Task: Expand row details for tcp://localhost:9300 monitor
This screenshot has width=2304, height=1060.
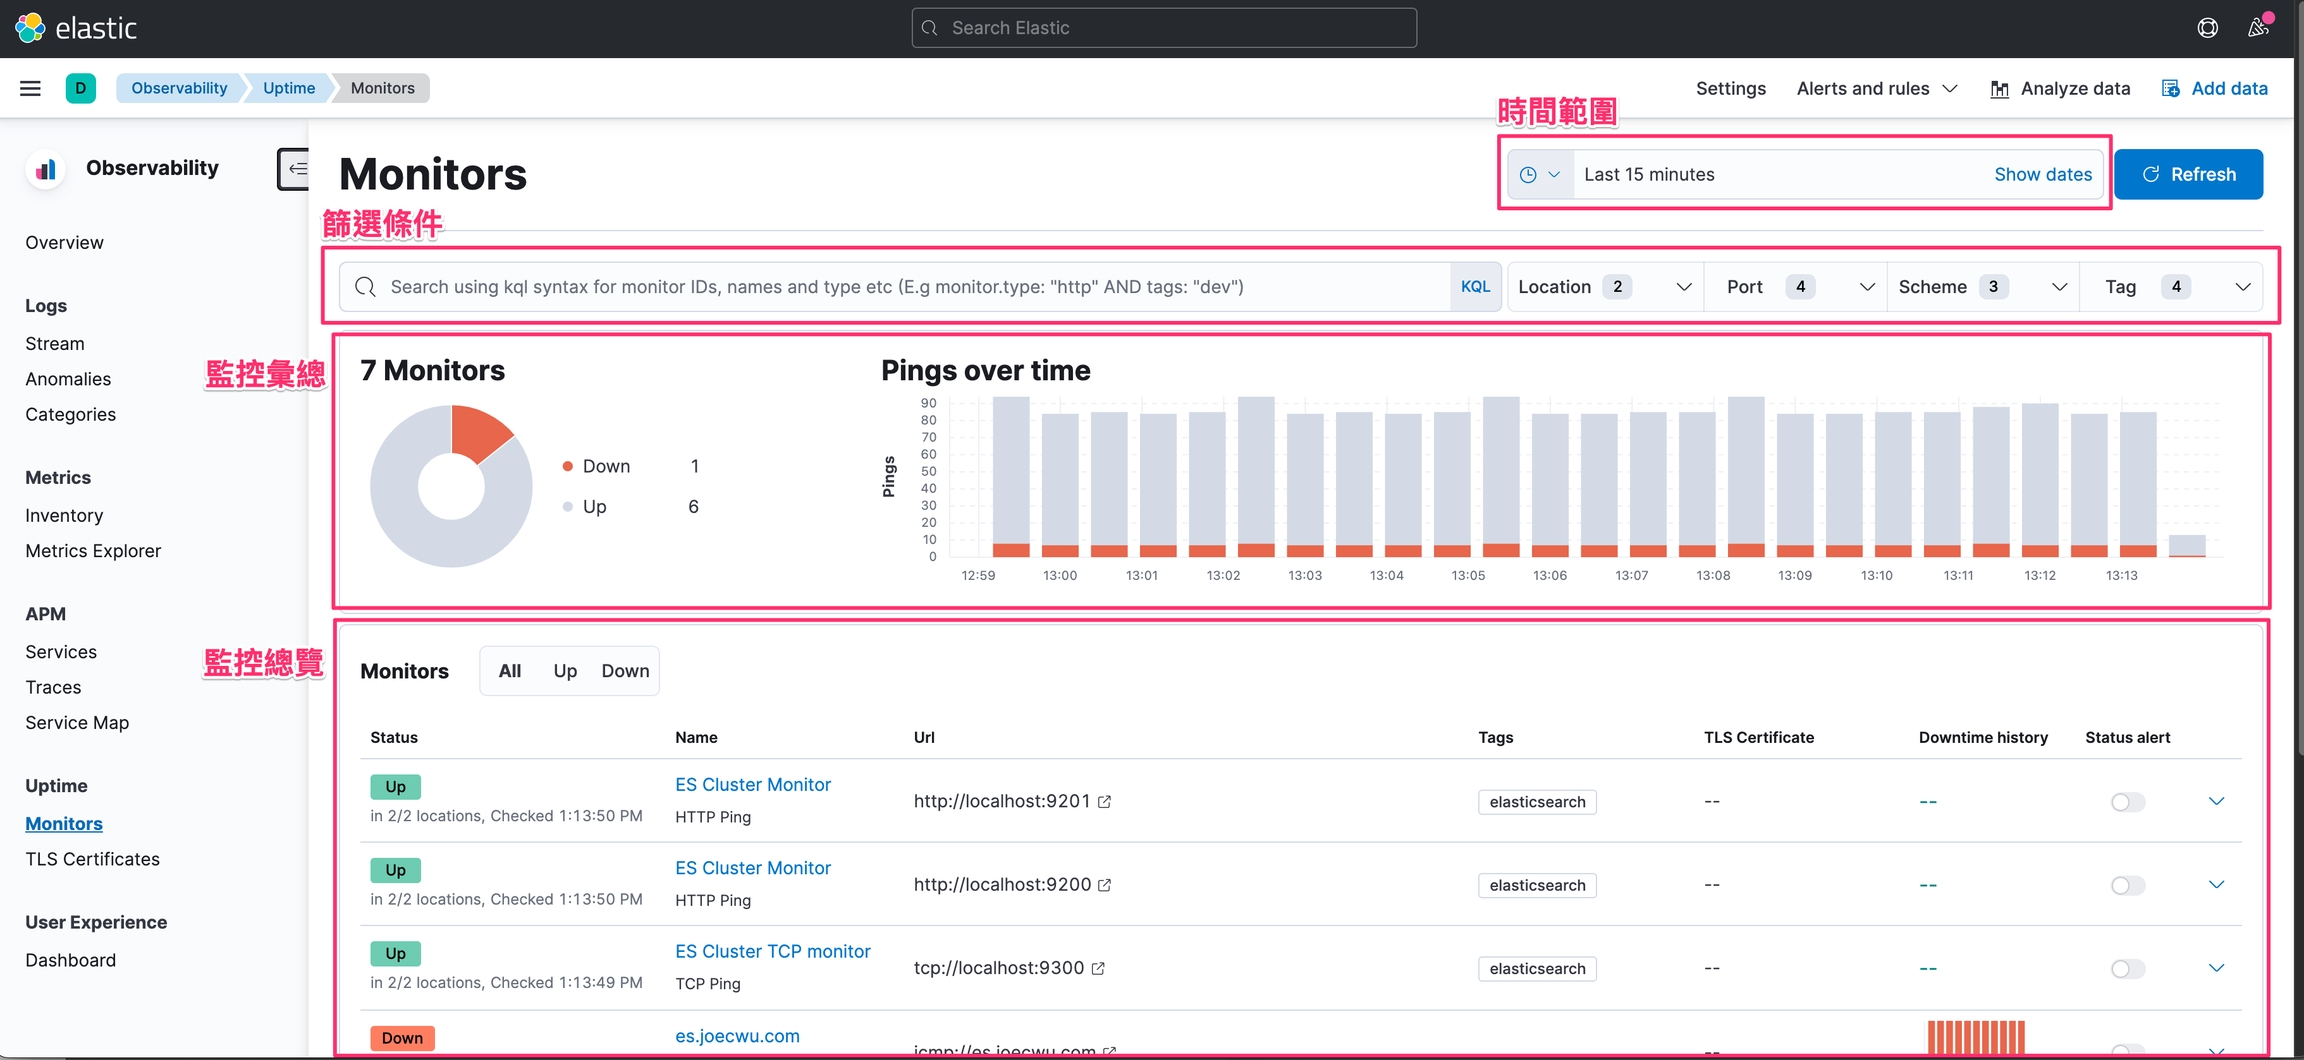Action: 2216,967
